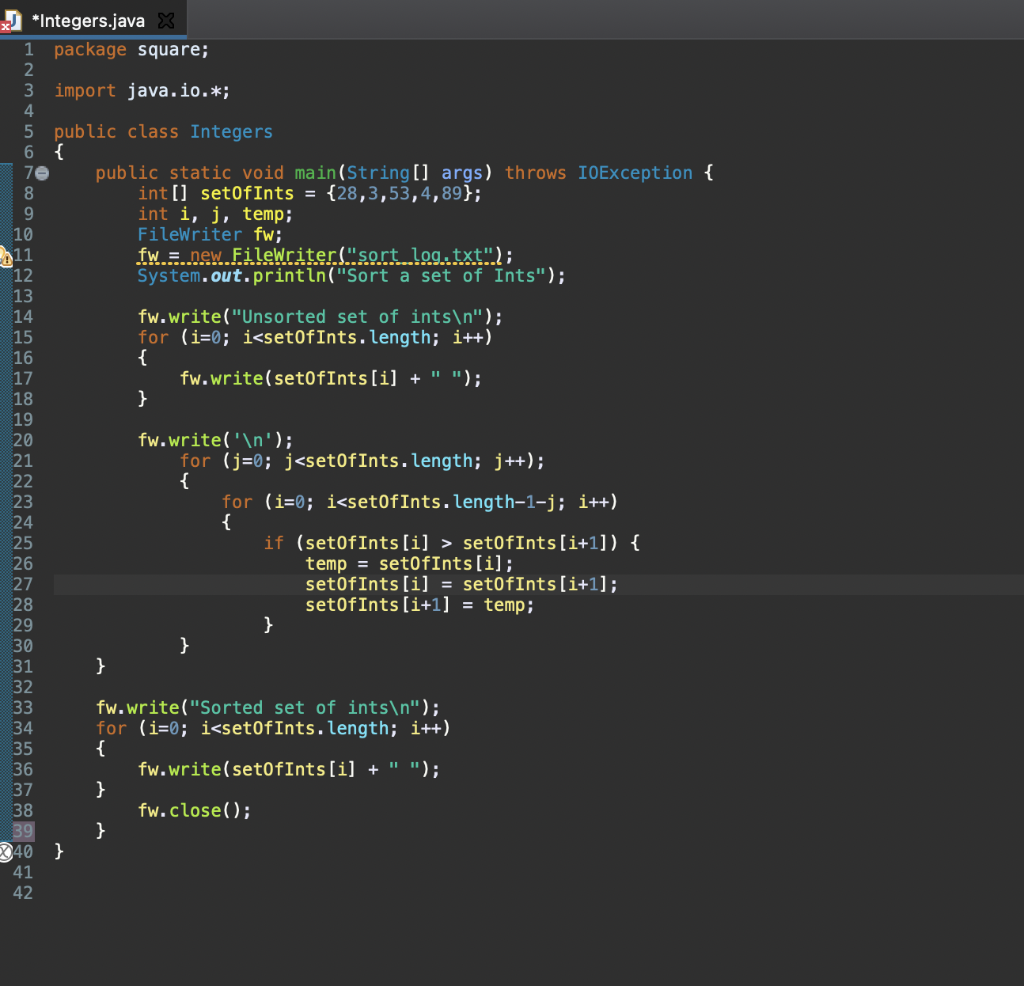
Task: Click line number 1 in the gutter
Action: [29, 50]
